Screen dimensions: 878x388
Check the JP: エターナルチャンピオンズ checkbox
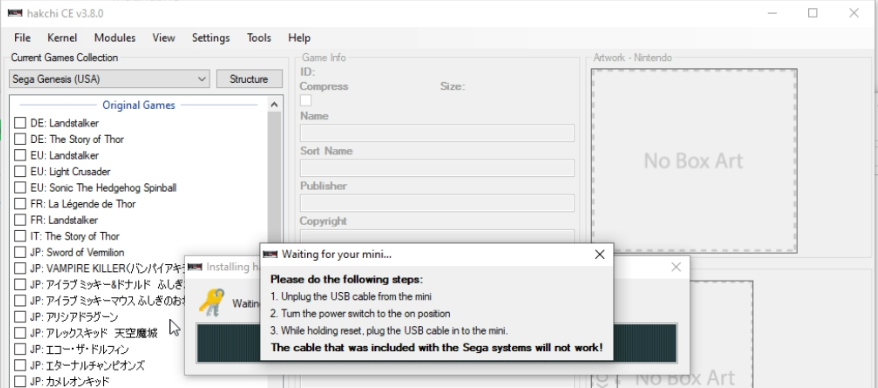click(20, 366)
